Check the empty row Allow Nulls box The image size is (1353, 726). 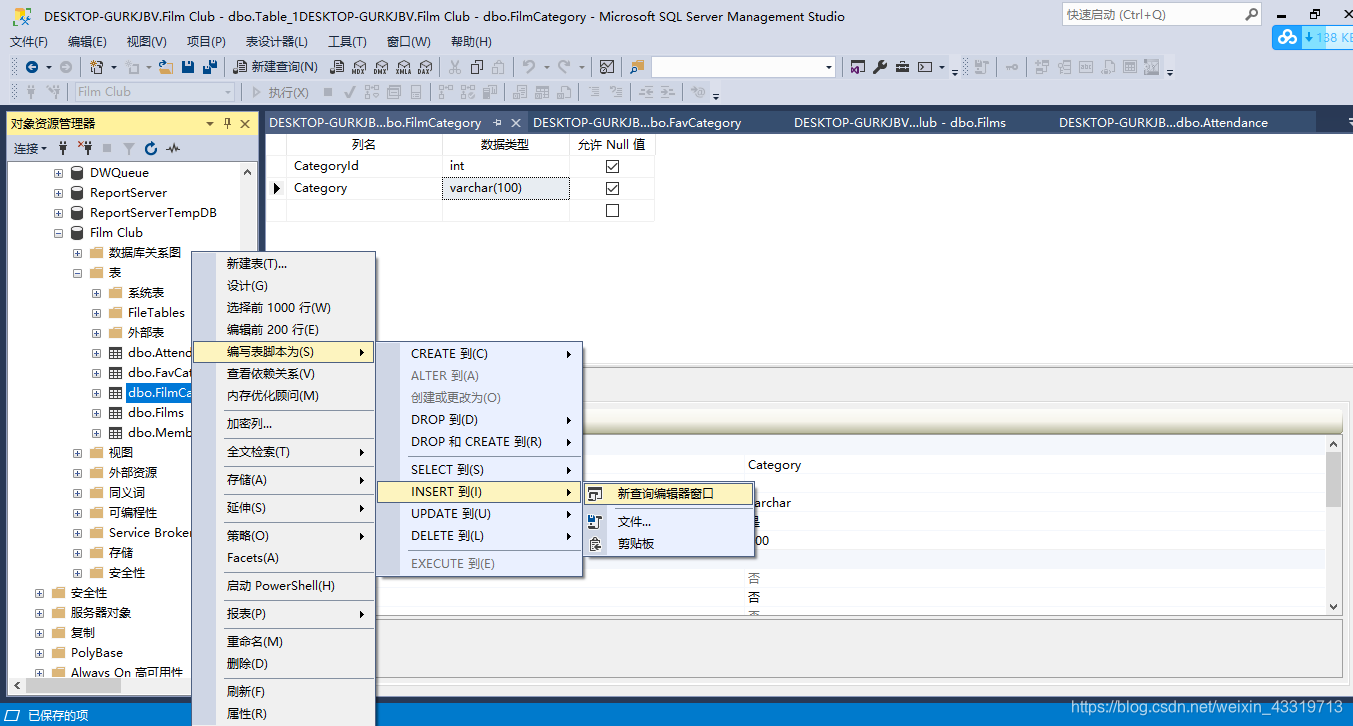pyautogui.click(x=612, y=211)
